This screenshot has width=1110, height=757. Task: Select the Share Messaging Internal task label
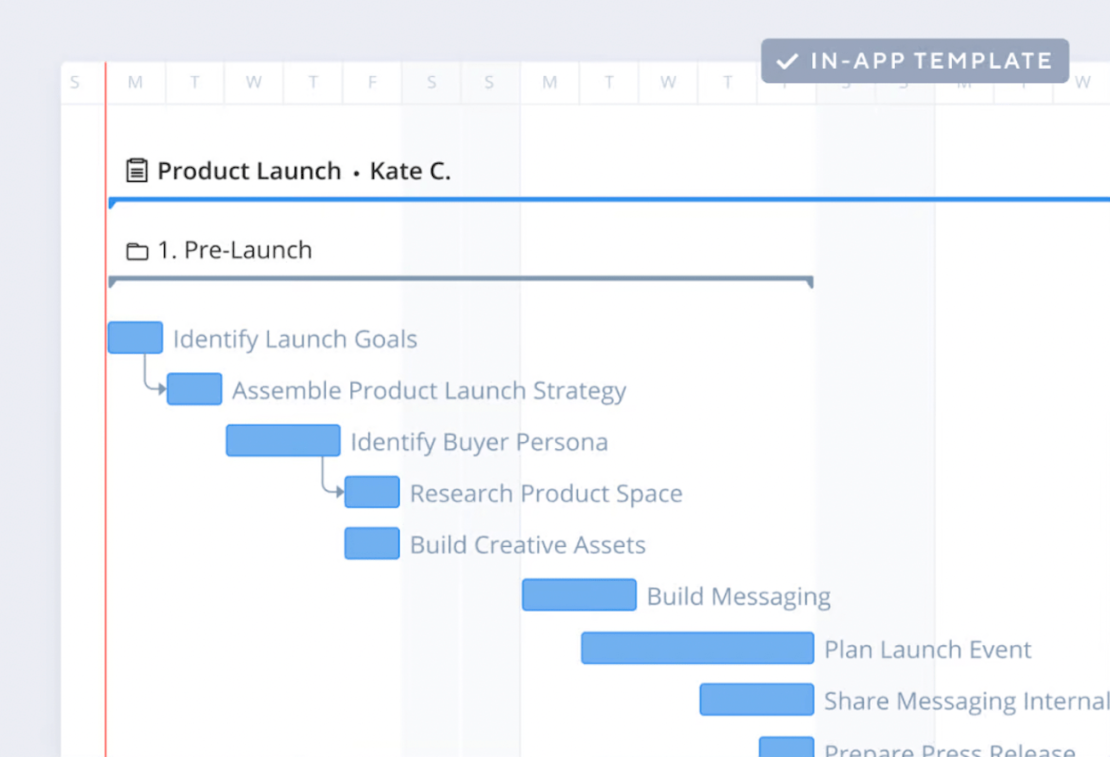click(965, 700)
